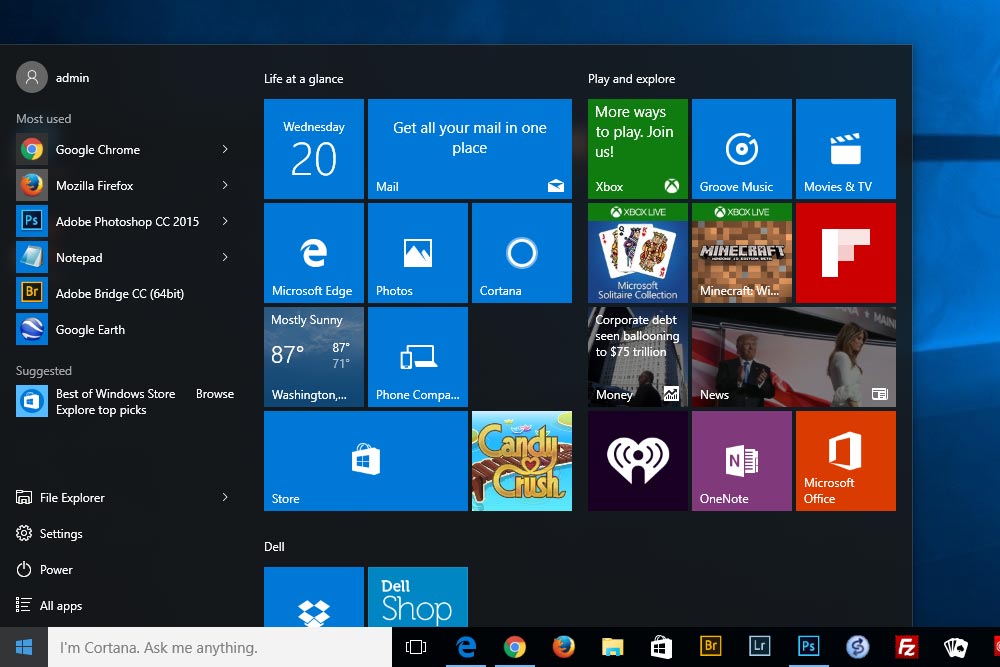The height and width of the screenshot is (667, 1000).
Task: Open the Microsoft Office tile
Action: [845, 461]
